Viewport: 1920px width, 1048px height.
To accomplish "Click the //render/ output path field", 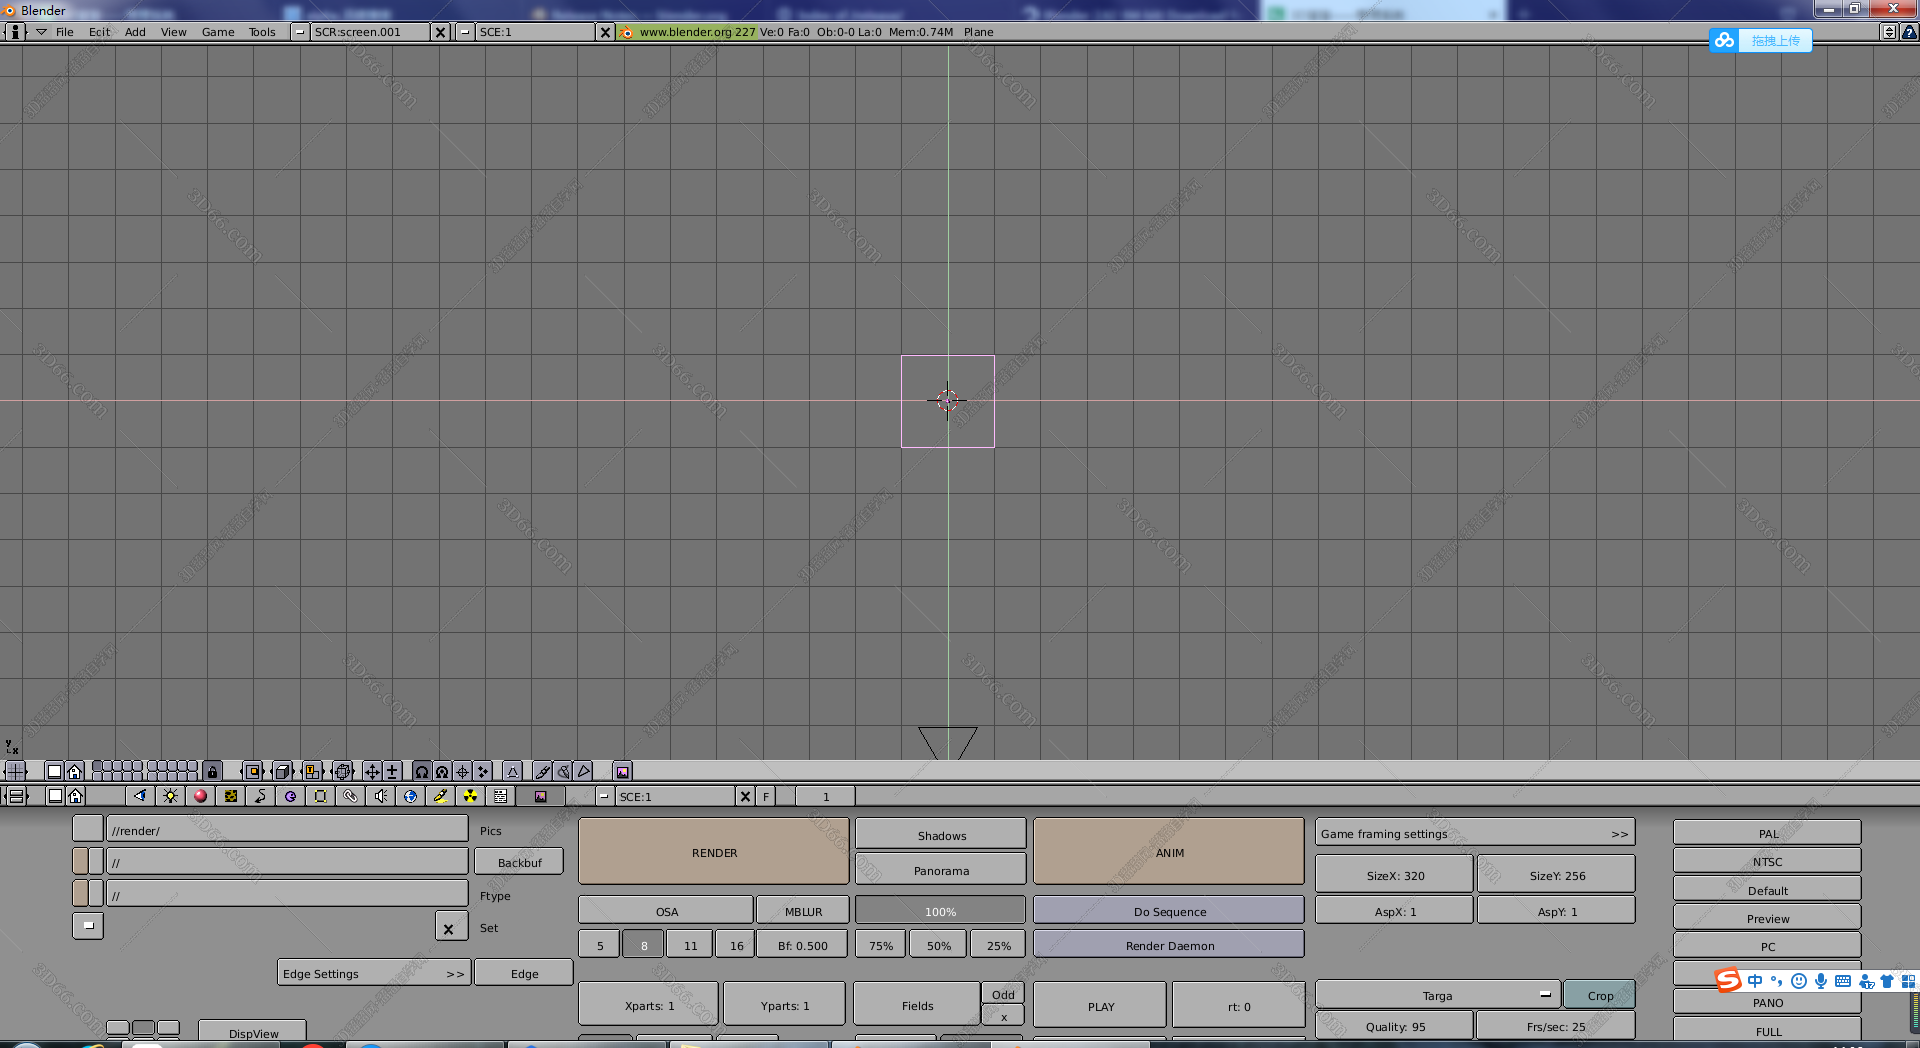I will pos(288,829).
